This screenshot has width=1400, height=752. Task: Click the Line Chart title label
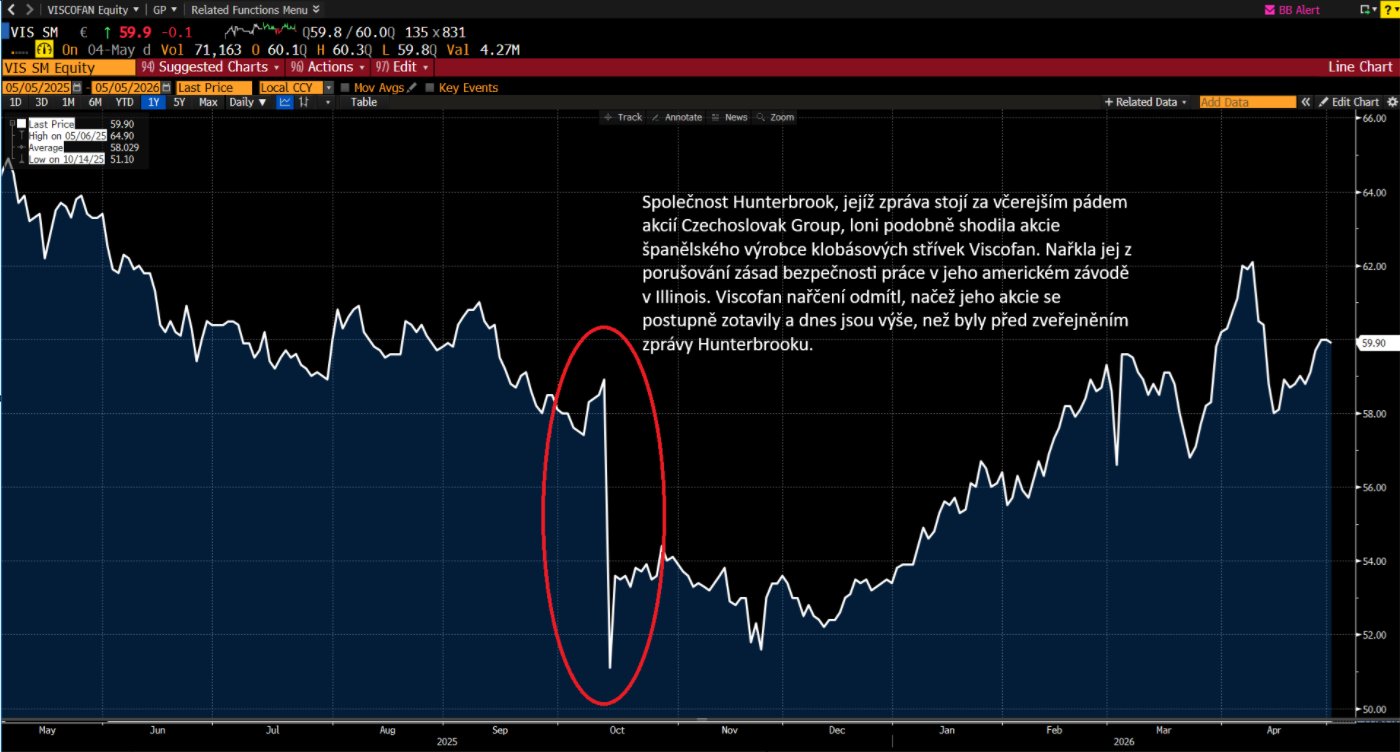[1359, 67]
